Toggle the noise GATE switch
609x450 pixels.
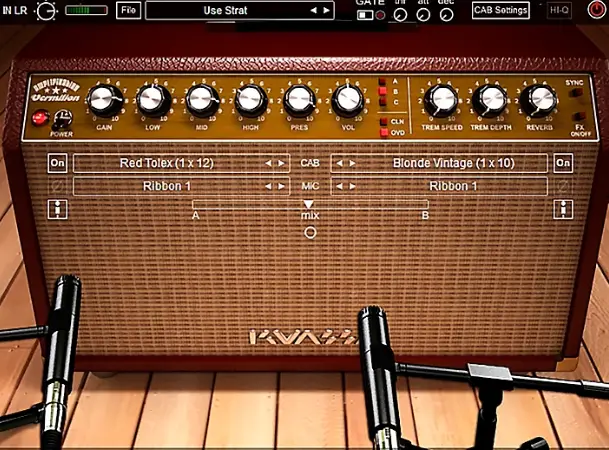[365, 15]
